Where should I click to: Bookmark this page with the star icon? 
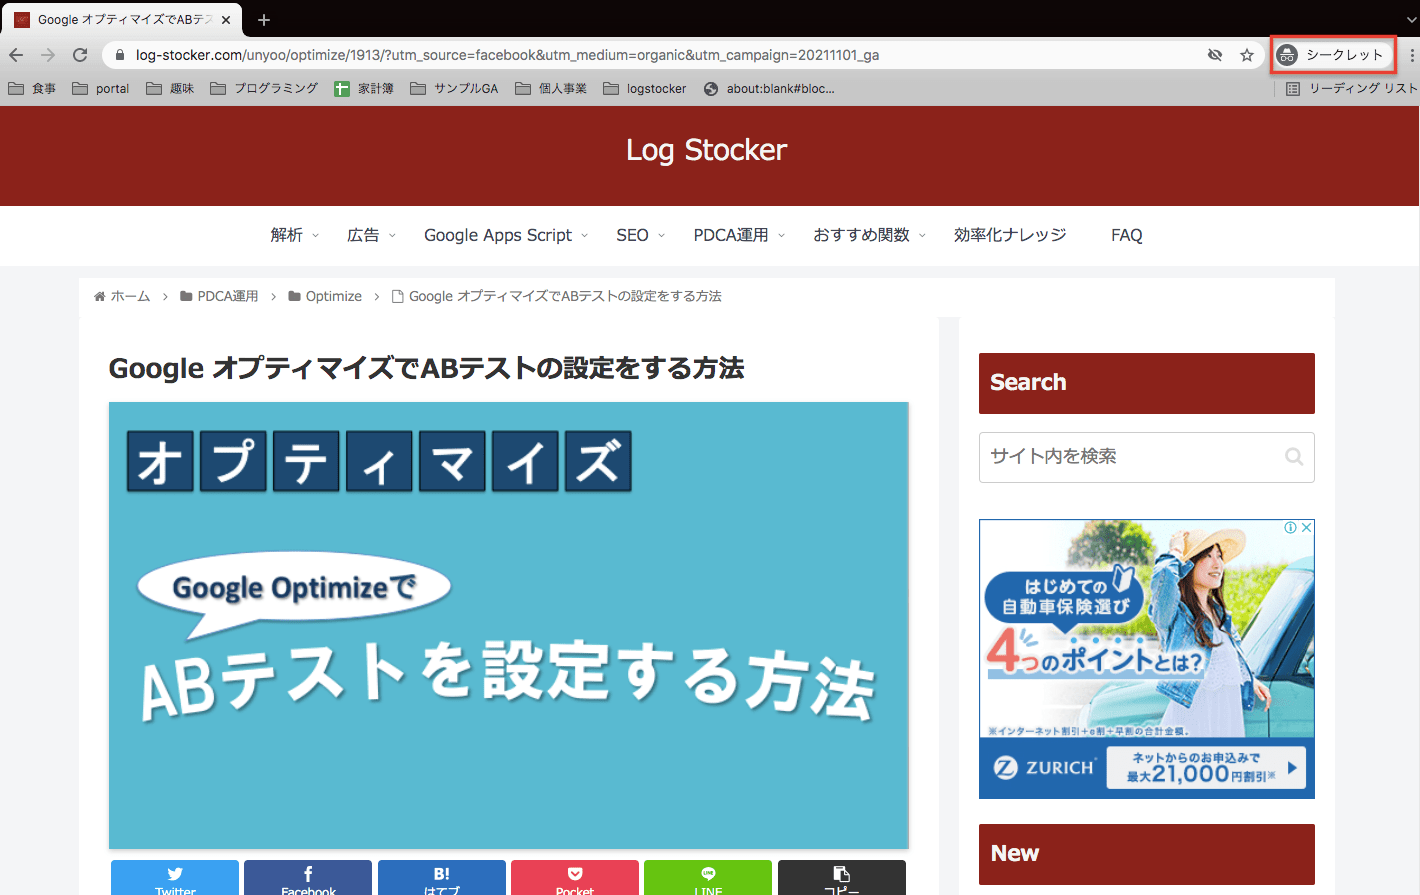point(1247,55)
